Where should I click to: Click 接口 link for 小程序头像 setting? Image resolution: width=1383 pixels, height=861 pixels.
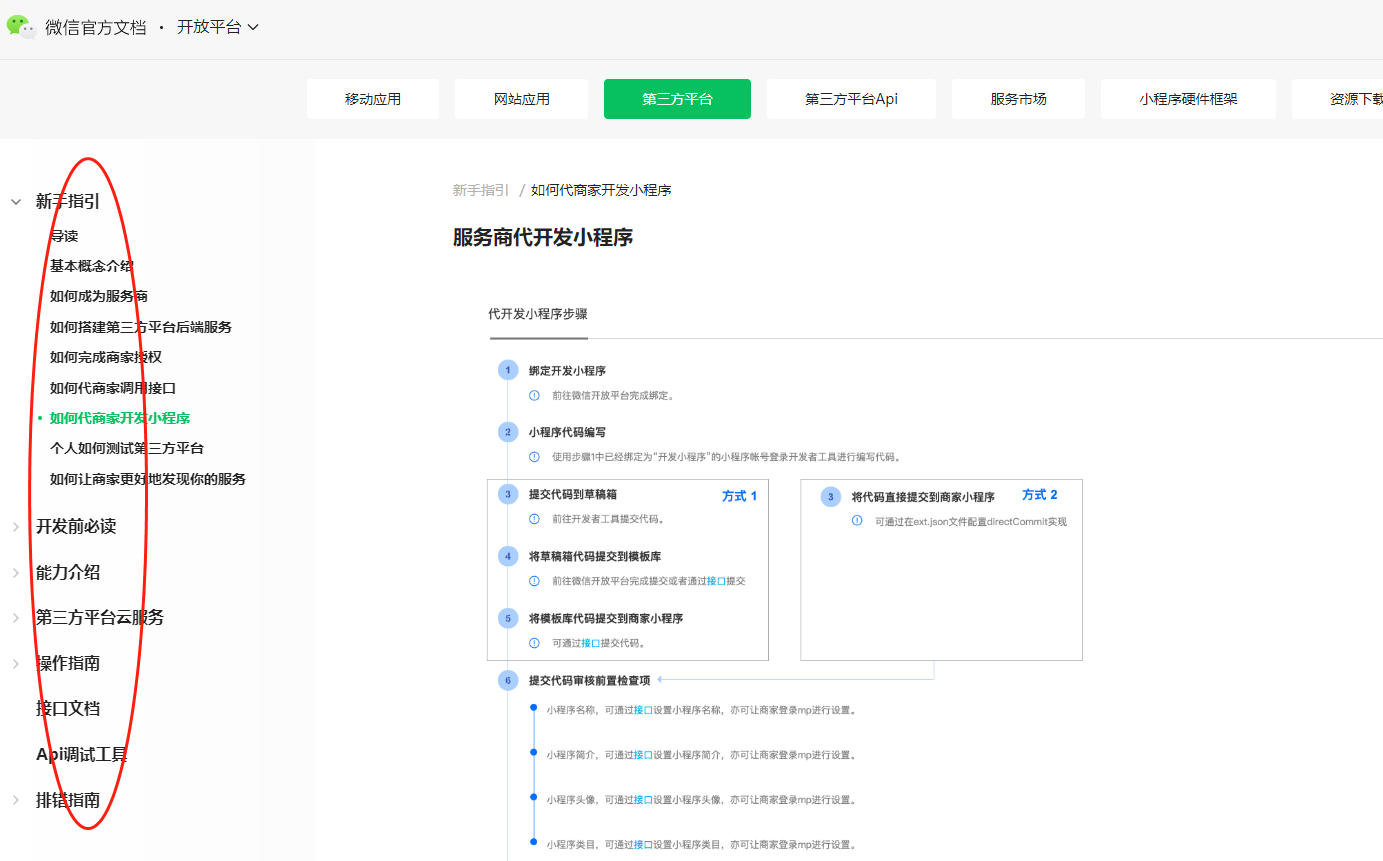[x=643, y=800]
